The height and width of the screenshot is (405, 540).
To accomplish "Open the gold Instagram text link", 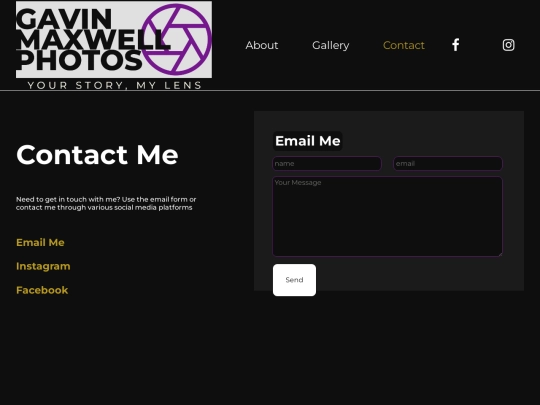I will [x=43, y=266].
